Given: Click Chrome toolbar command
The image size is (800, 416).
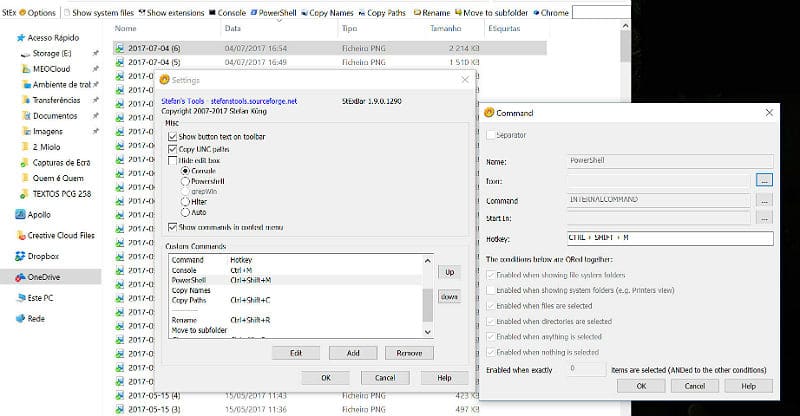Looking at the screenshot, I should click(x=551, y=13).
